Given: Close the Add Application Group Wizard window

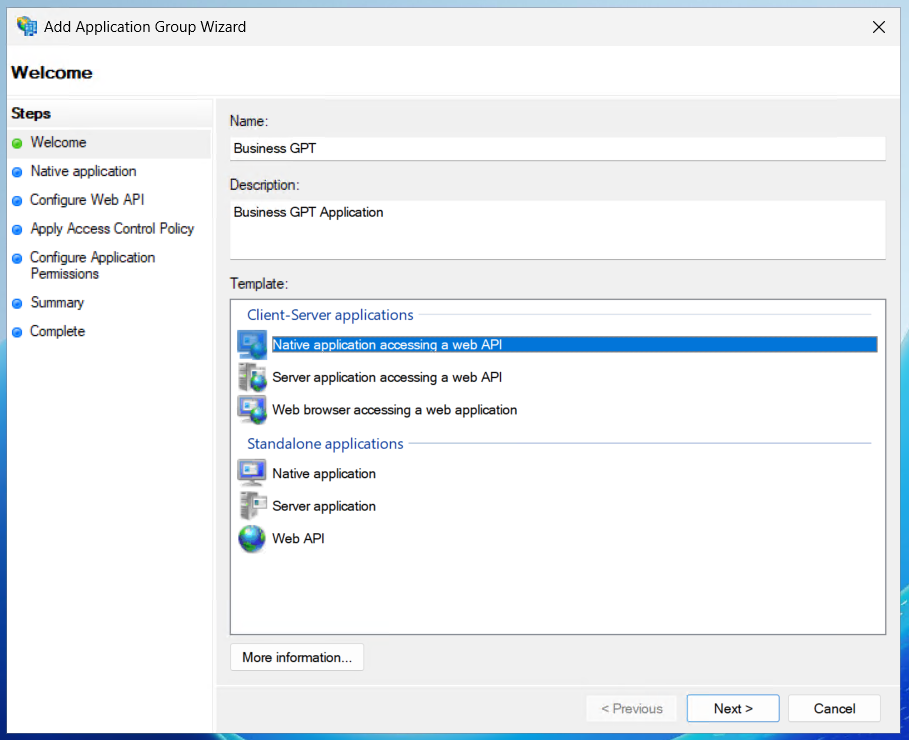Looking at the screenshot, I should pos(879,27).
